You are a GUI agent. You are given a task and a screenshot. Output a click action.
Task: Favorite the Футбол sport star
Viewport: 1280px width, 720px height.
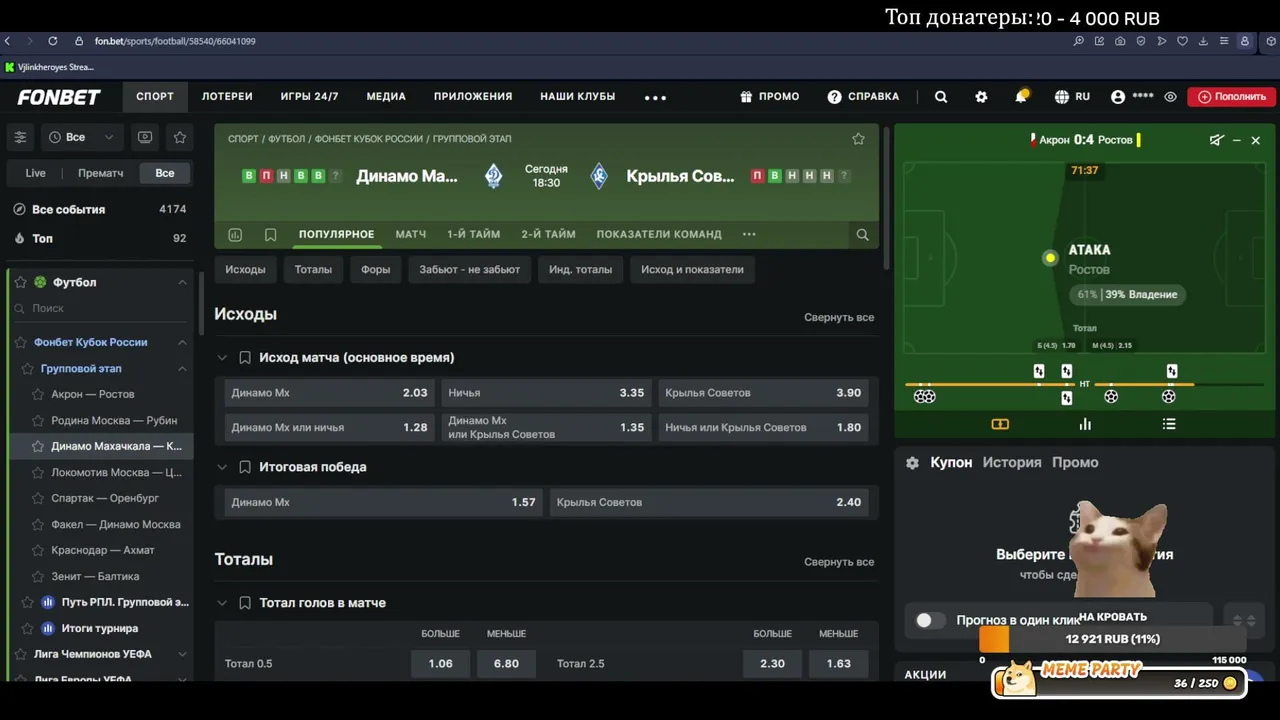[x=20, y=282]
